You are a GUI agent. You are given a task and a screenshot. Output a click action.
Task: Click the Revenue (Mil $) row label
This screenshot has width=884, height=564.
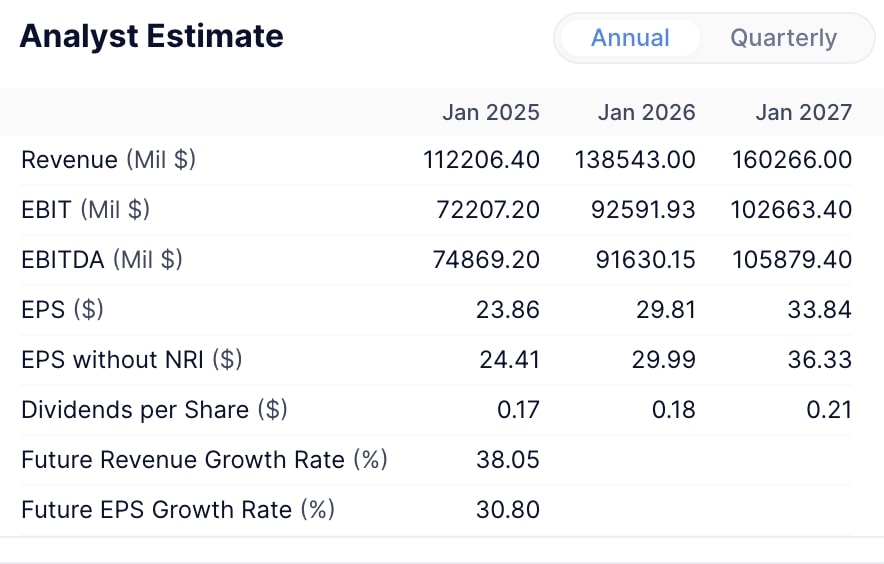108,160
